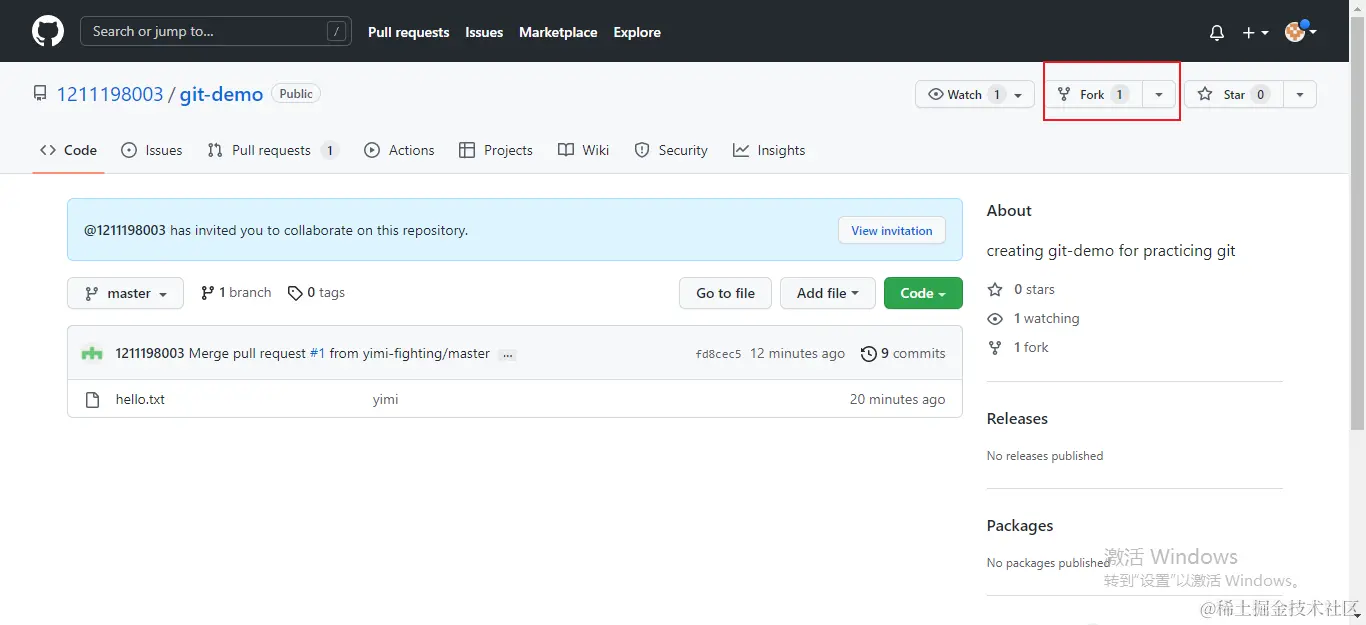Expand the Star lists arrow
The height and width of the screenshot is (625, 1366).
[x=1299, y=94]
